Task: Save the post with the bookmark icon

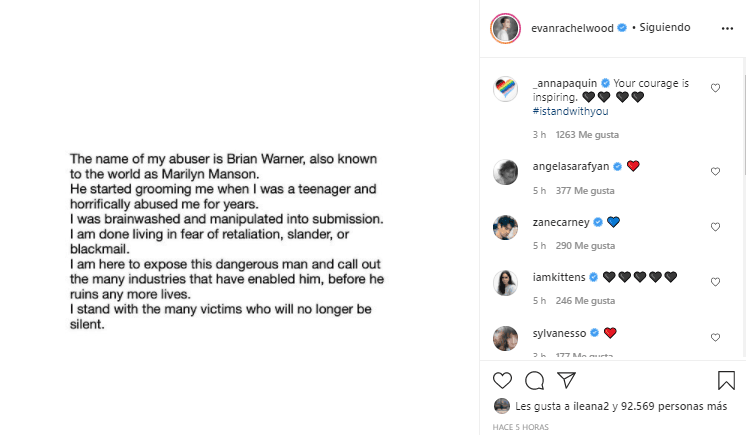Action: 727,380
